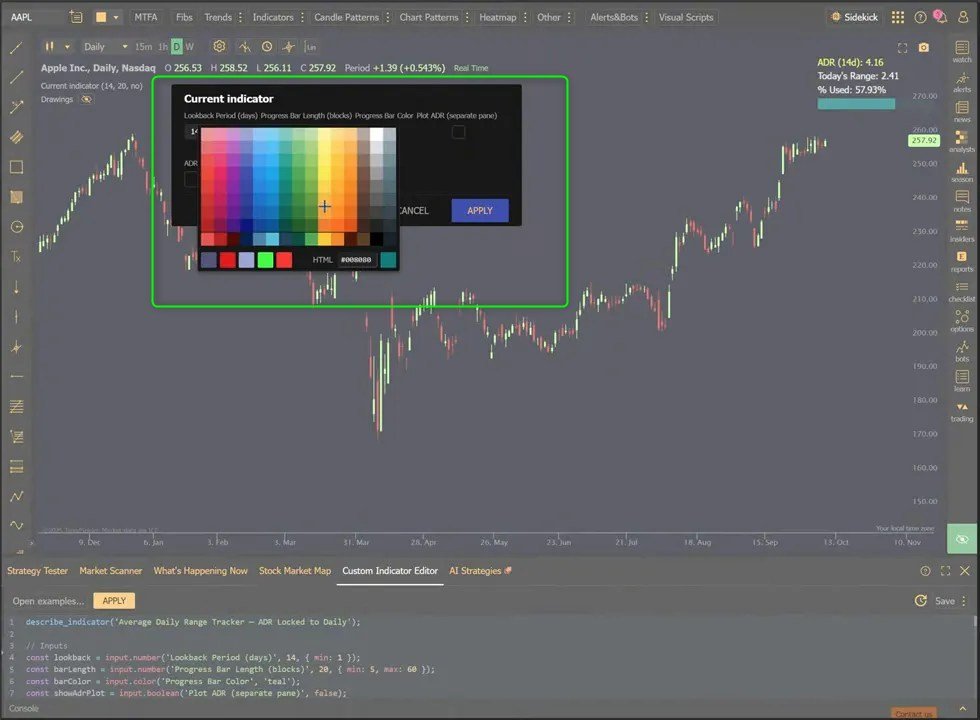This screenshot has width=980, height=720.
Task: Open the Stock Market Map tab
Action: 295,571
